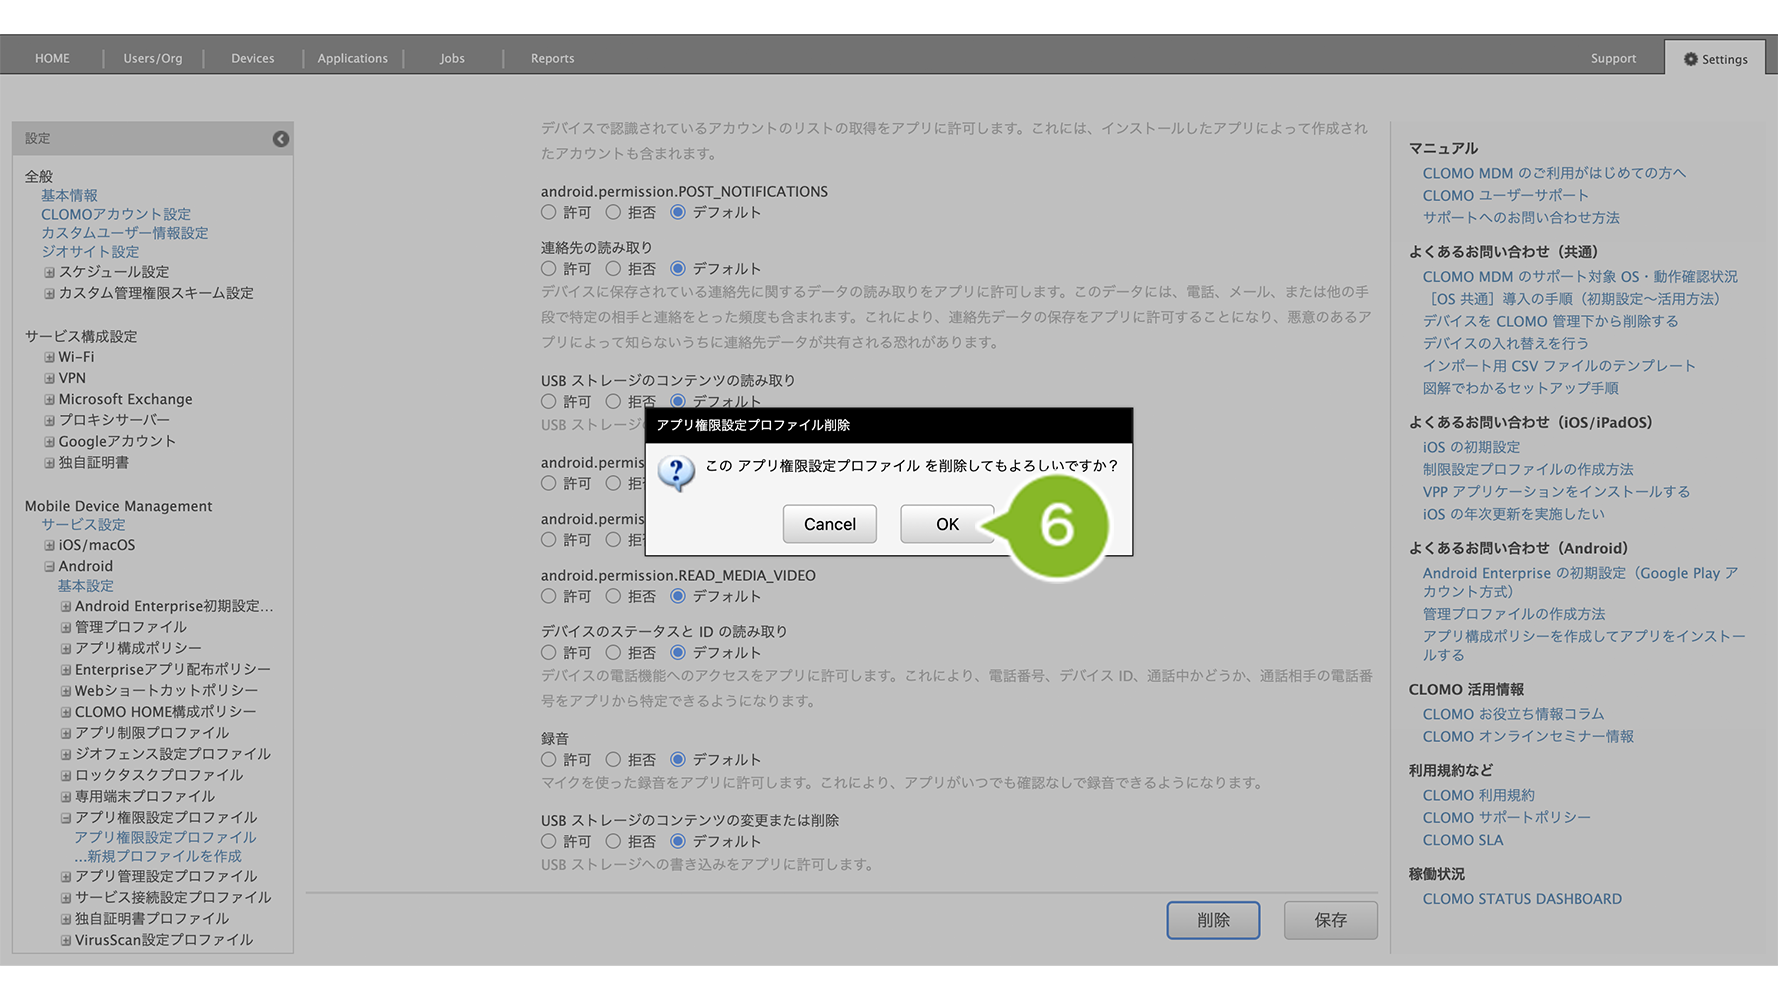Expand the Wi-Fi tree node
The height and width of the screenshot is (1000, 1778).
[x=49, y=357]
